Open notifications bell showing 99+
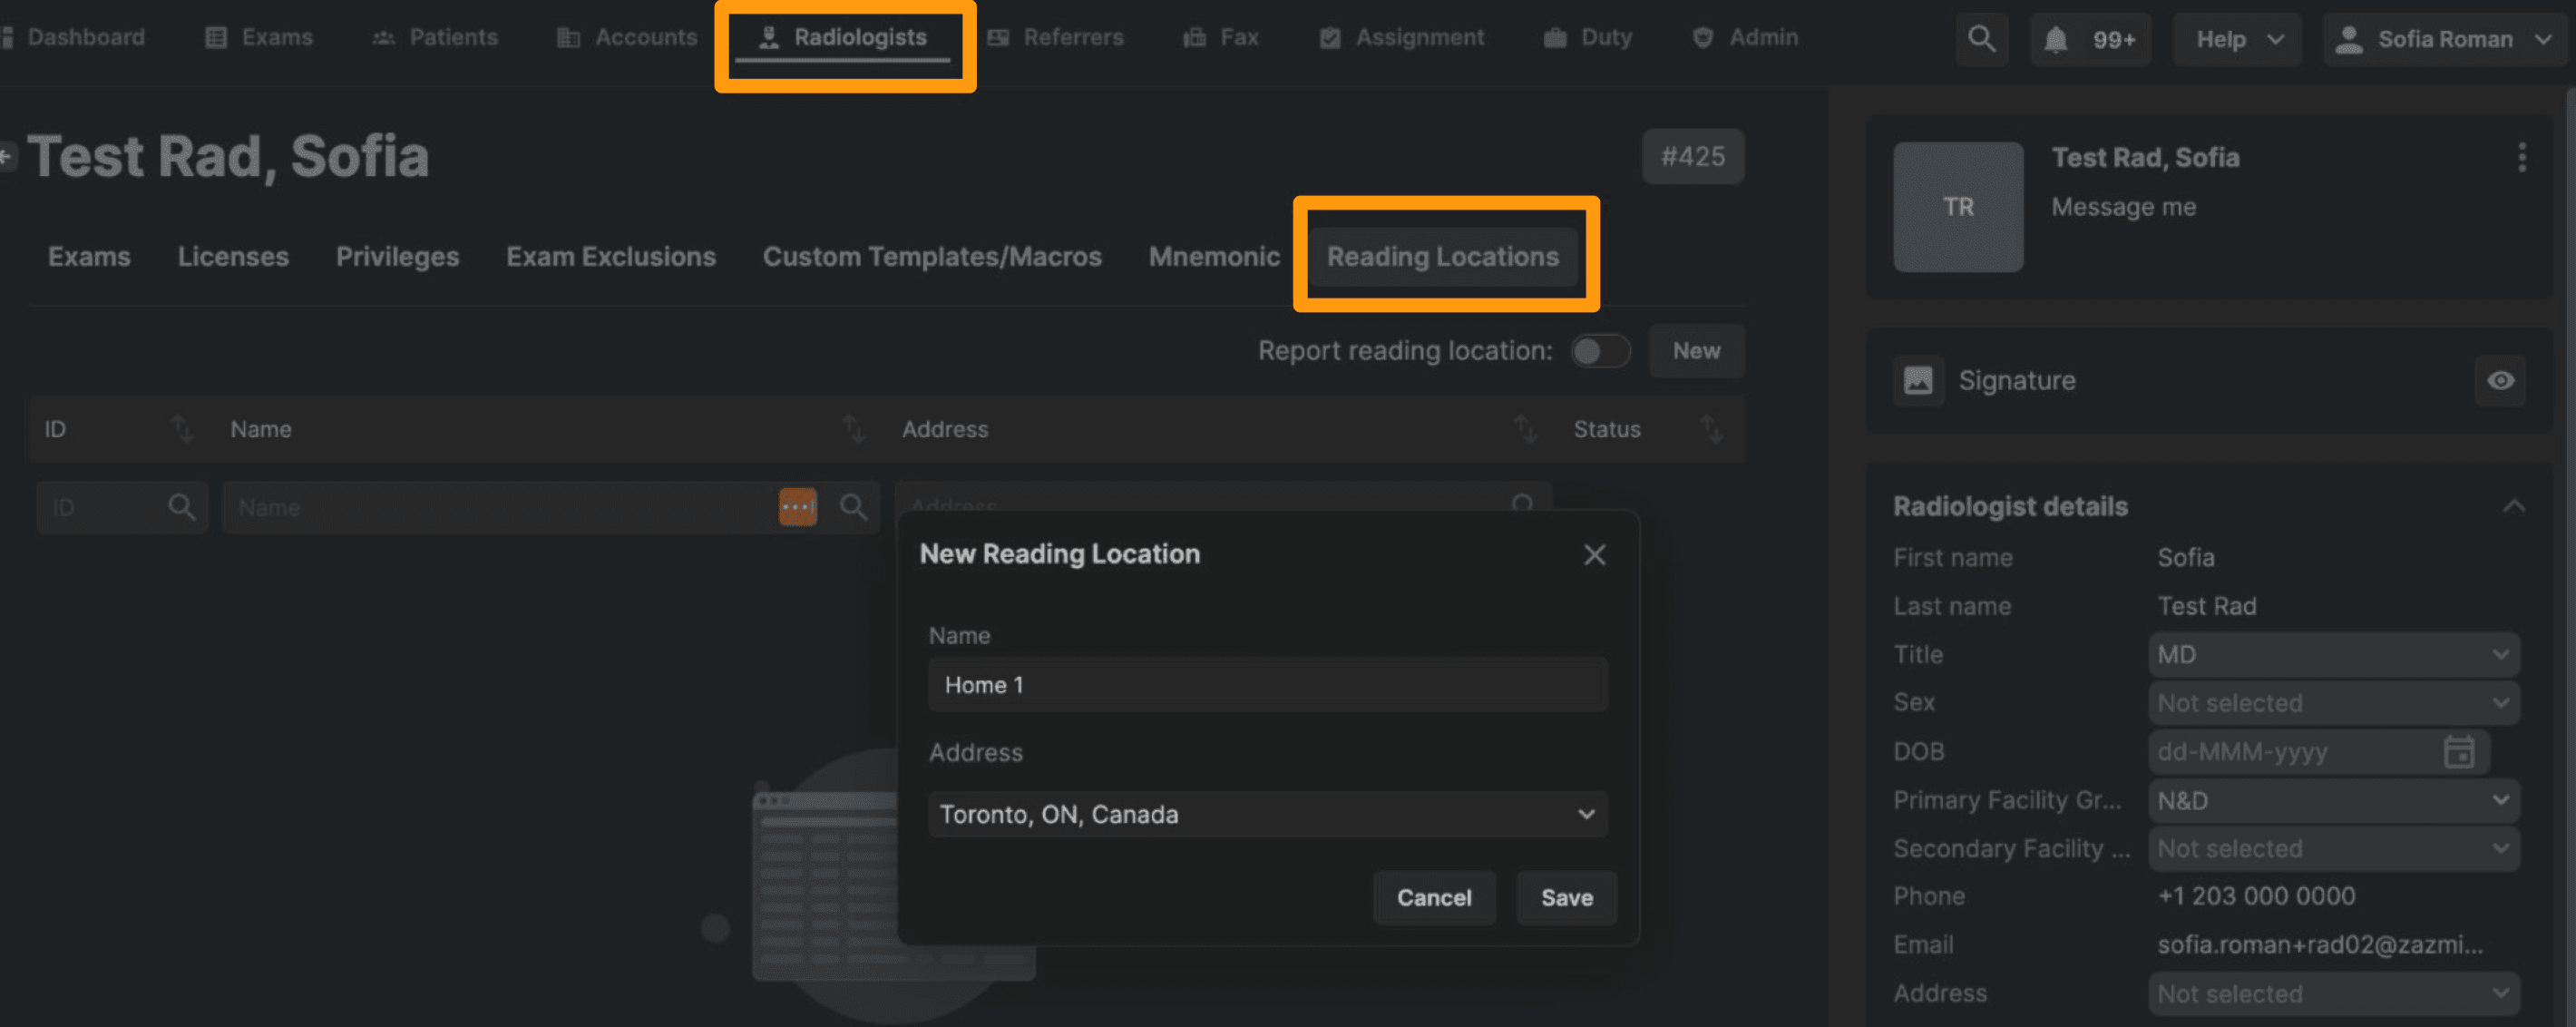The height and width of the screenshot is (1027, 2576). pos(2090,39)
